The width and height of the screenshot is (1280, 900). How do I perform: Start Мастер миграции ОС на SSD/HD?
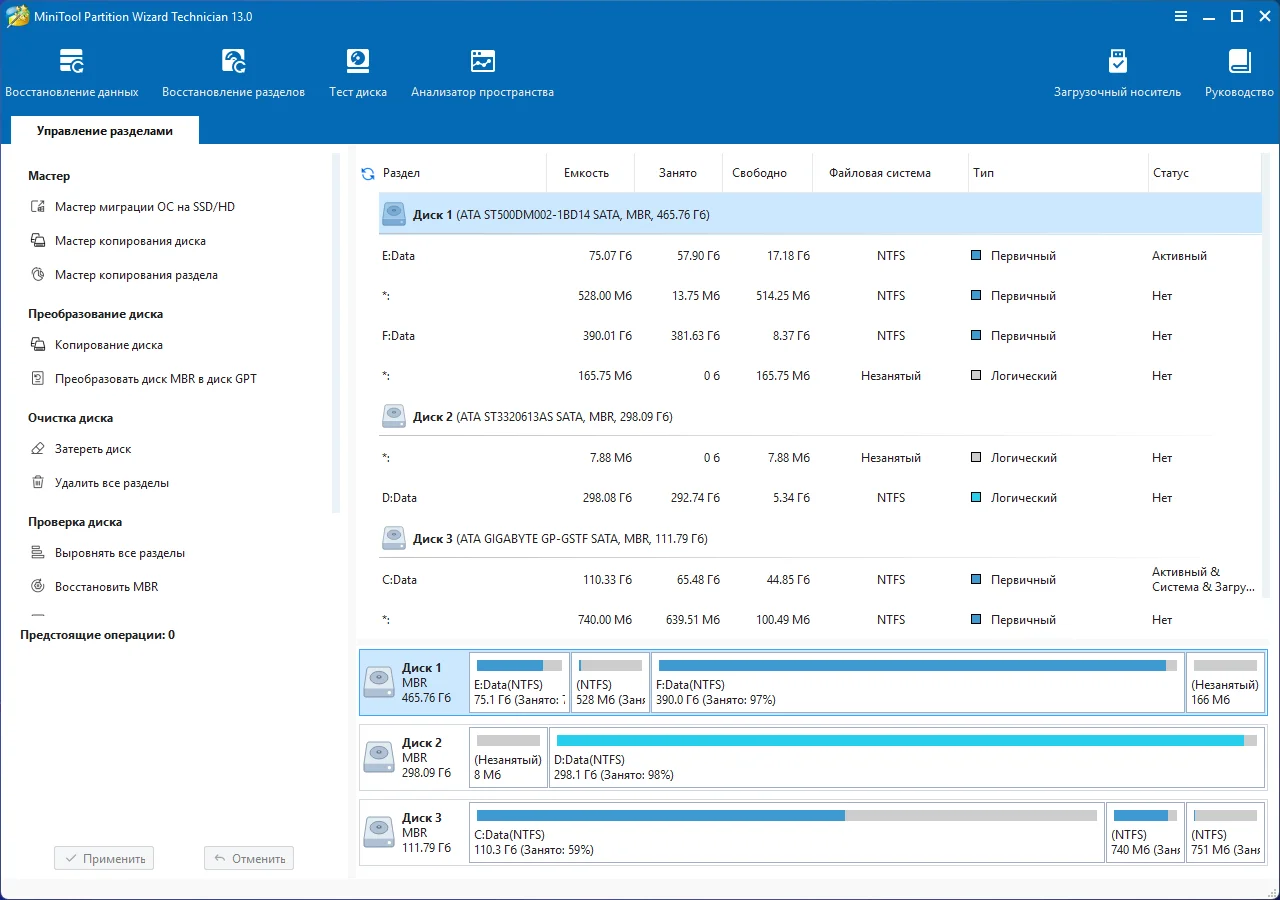(144, 207)
